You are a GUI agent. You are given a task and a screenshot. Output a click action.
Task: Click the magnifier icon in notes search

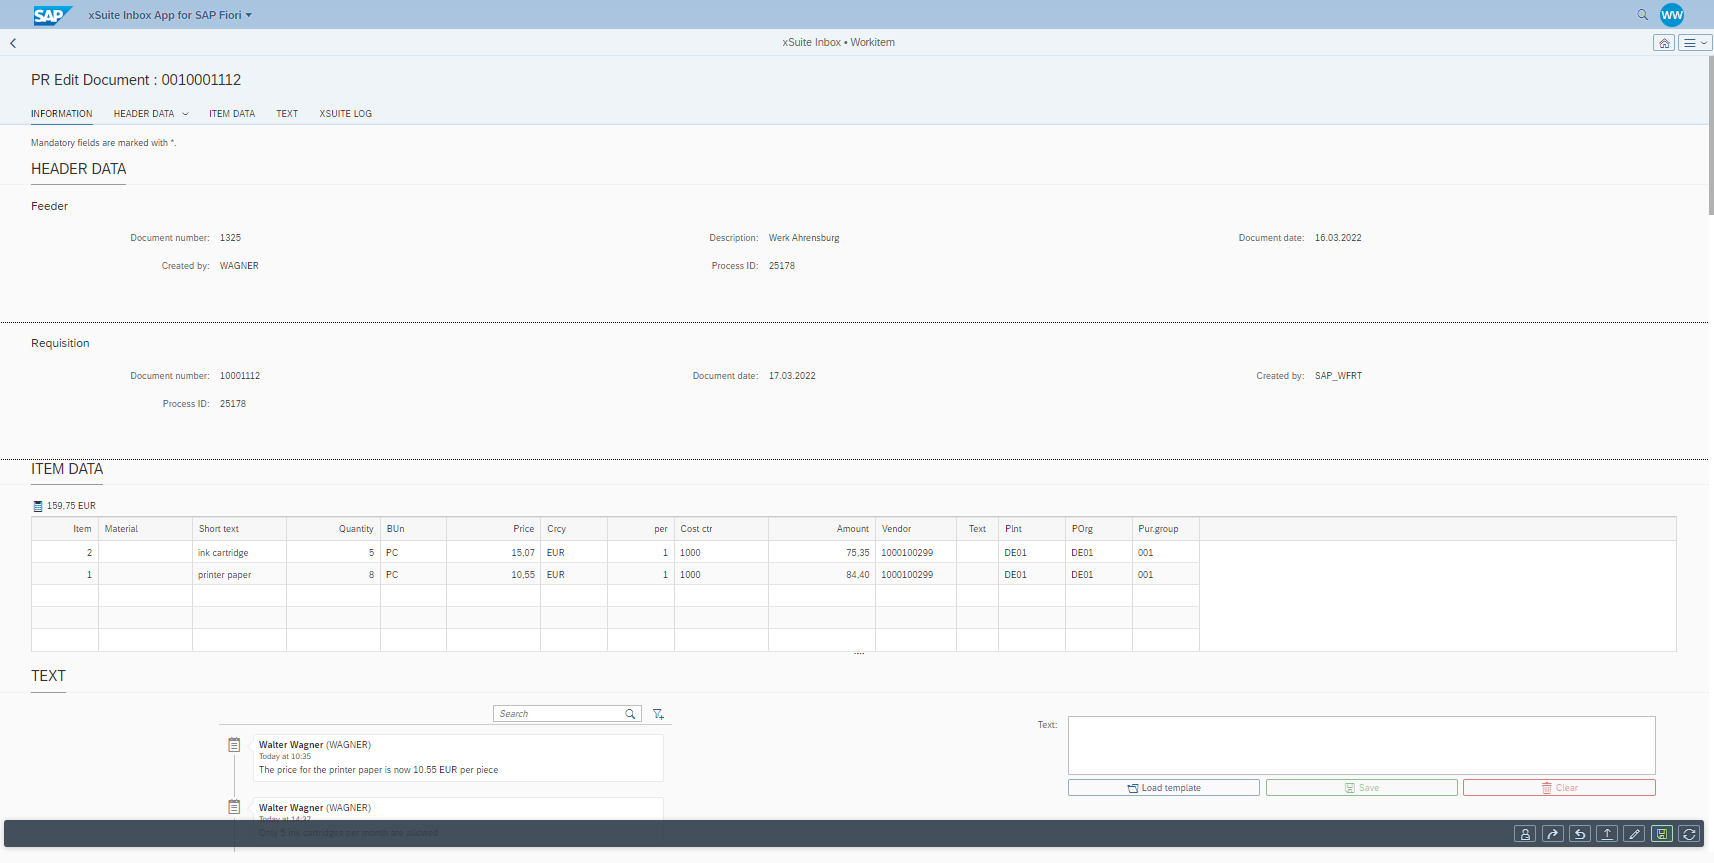631,714
